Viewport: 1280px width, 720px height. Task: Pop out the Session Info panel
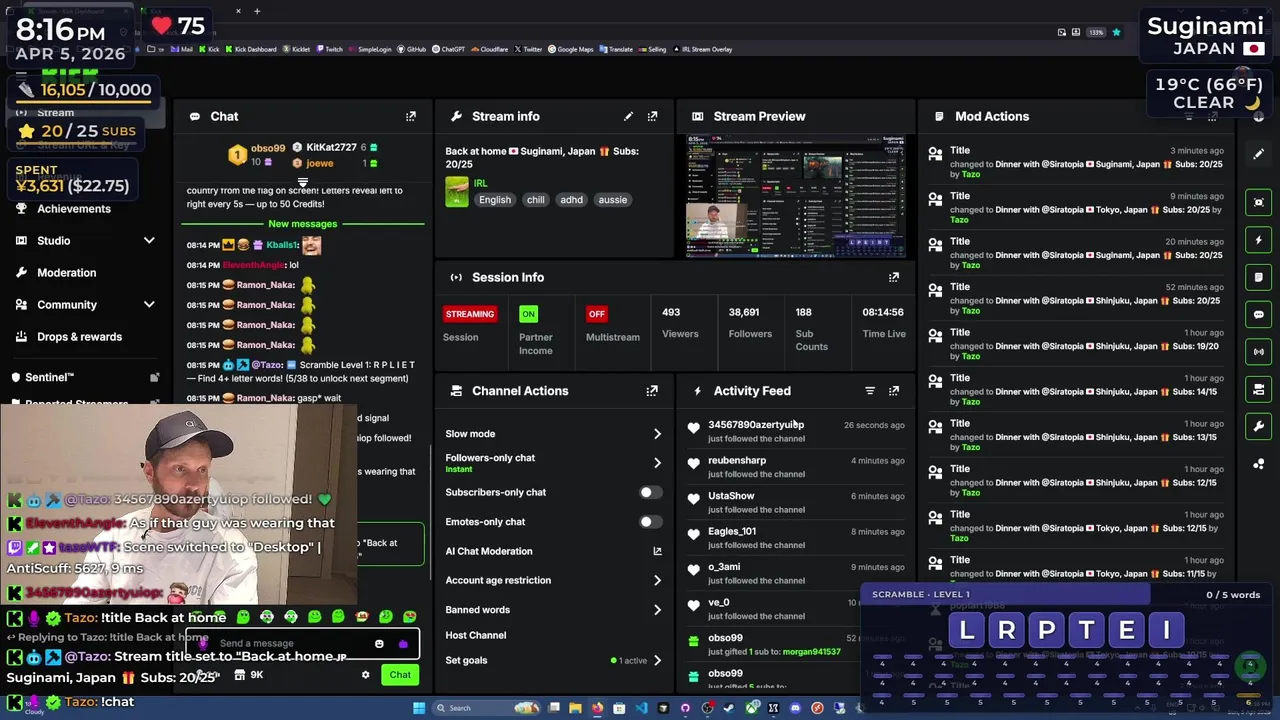(x=894, y=277)
